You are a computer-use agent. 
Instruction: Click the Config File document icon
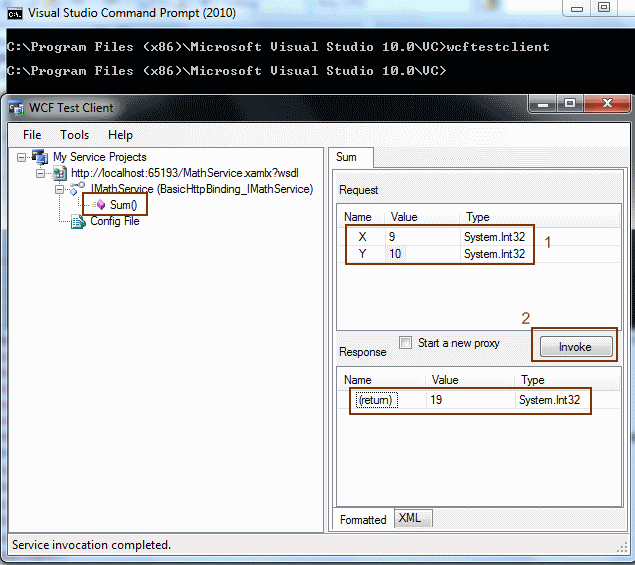78,221
